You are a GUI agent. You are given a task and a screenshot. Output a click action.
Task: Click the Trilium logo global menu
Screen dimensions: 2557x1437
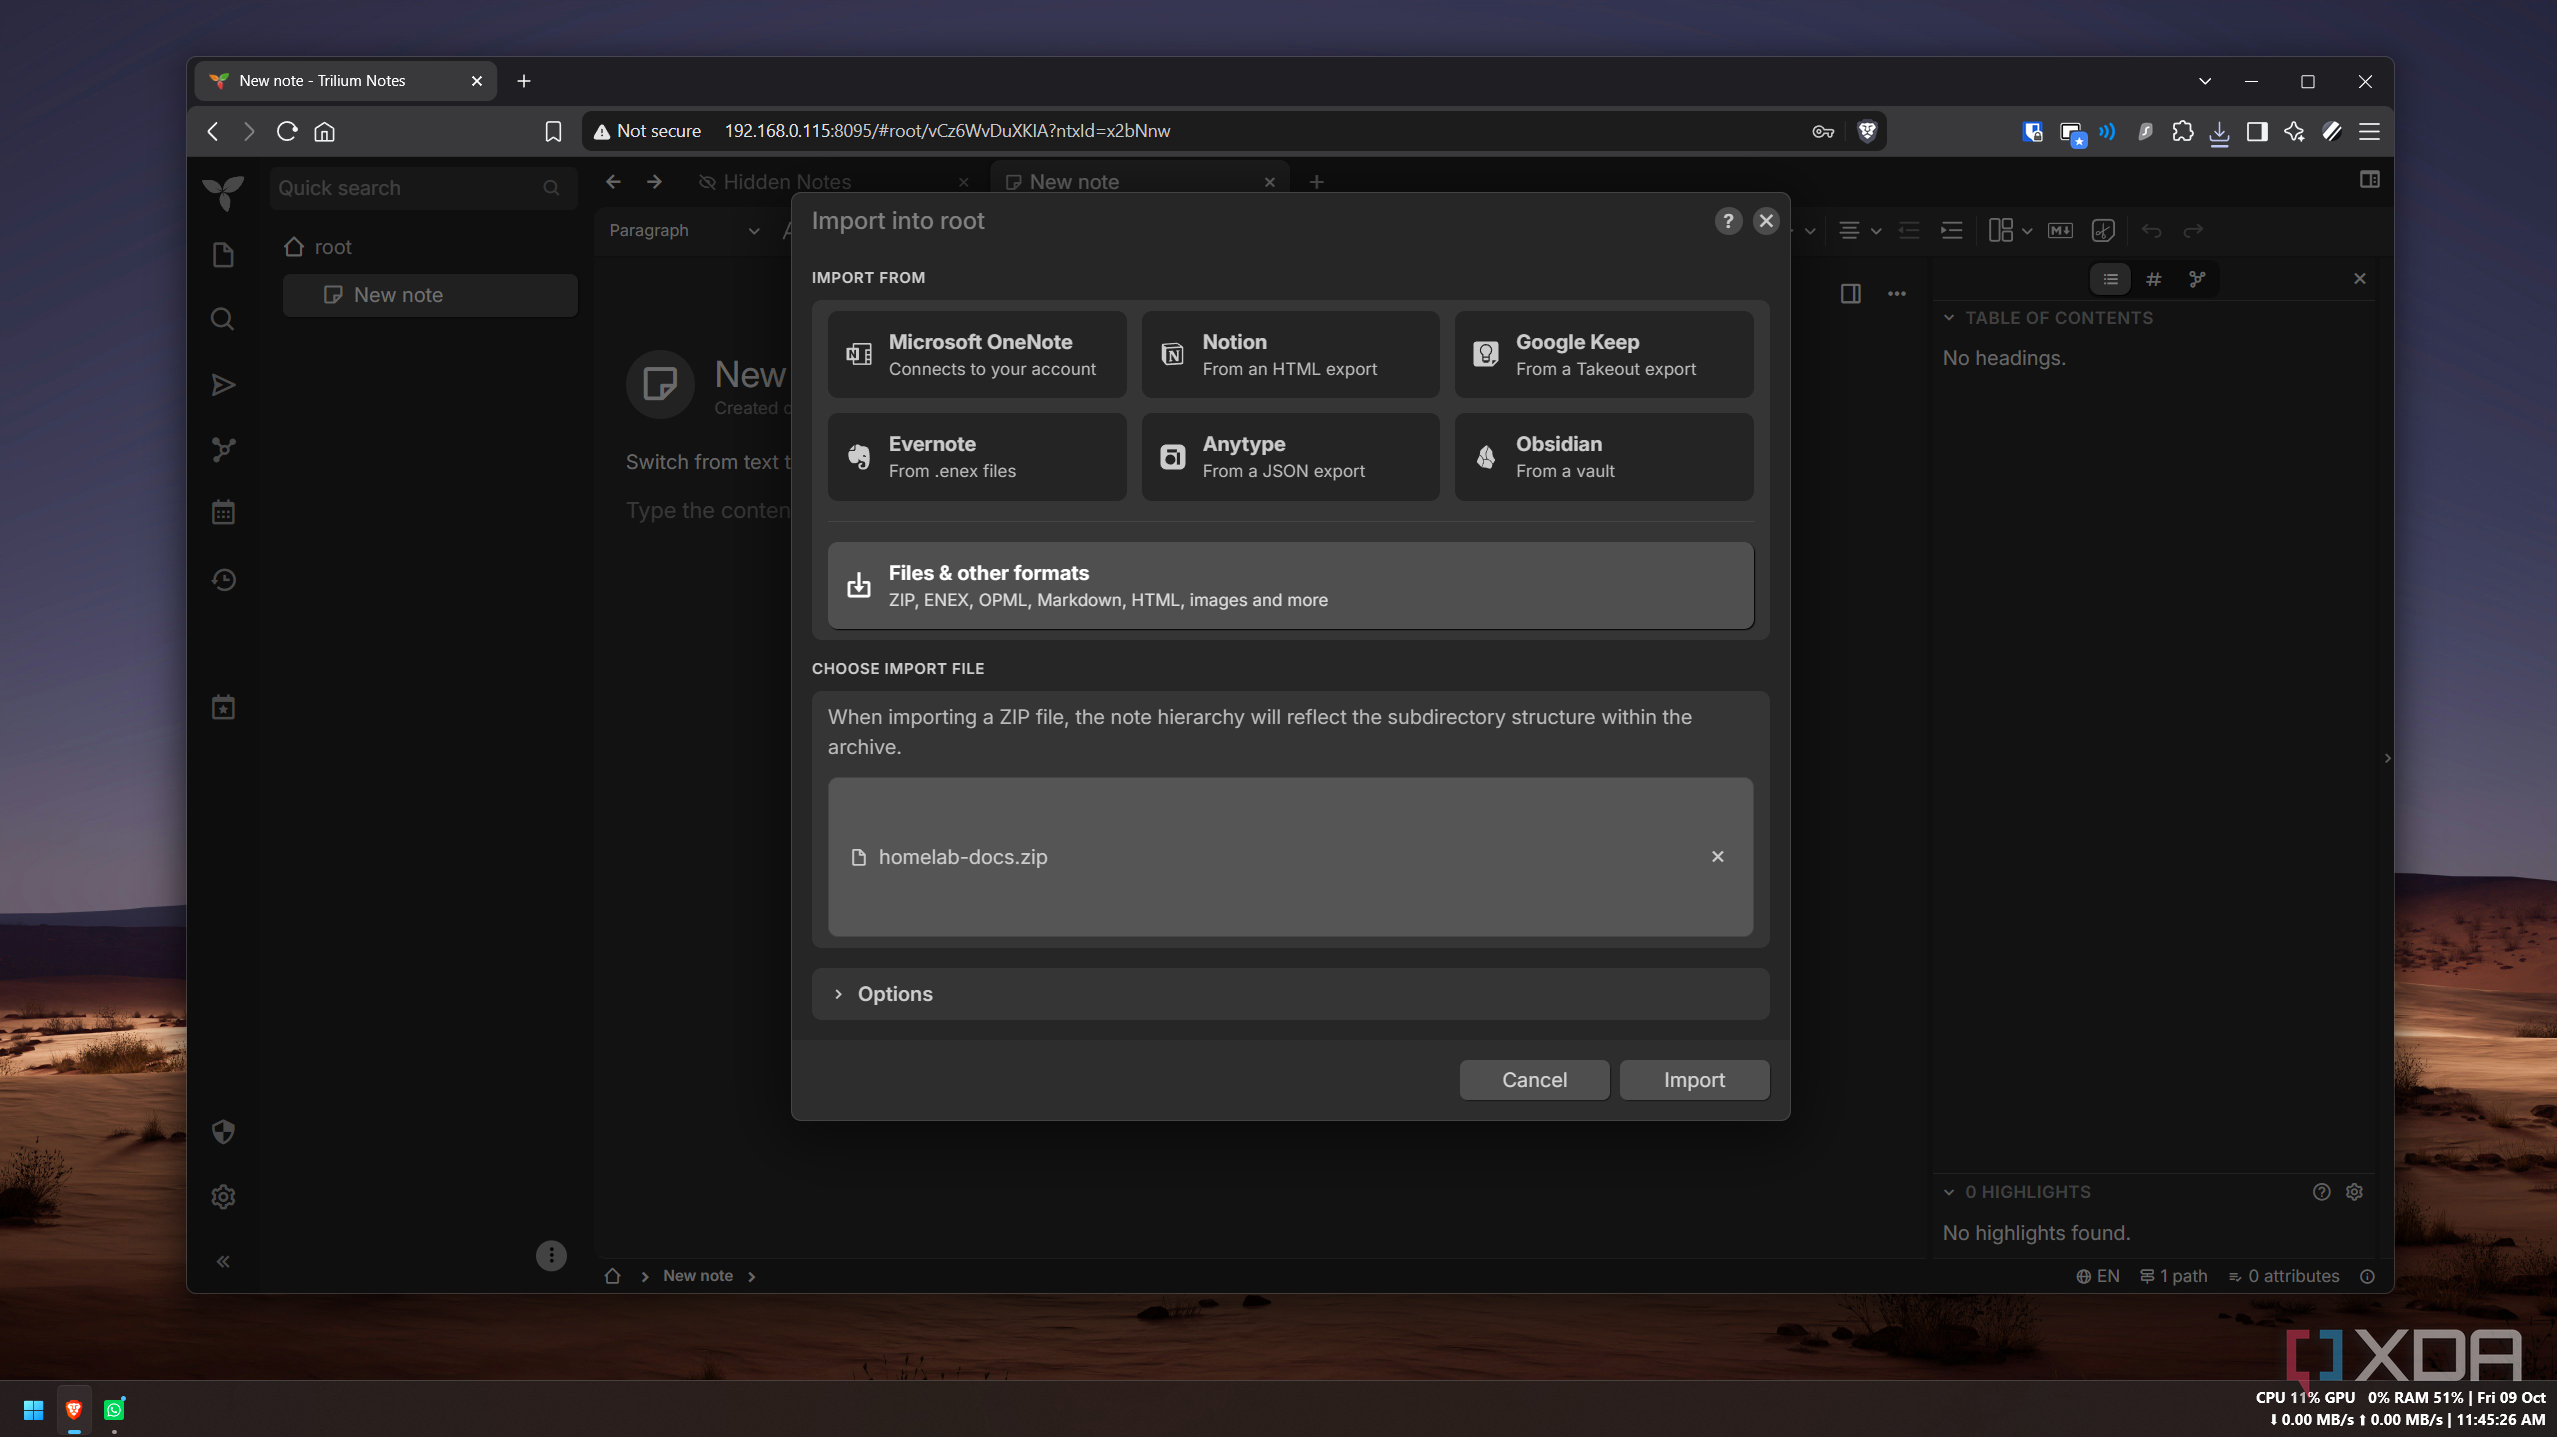click(223, 192)
